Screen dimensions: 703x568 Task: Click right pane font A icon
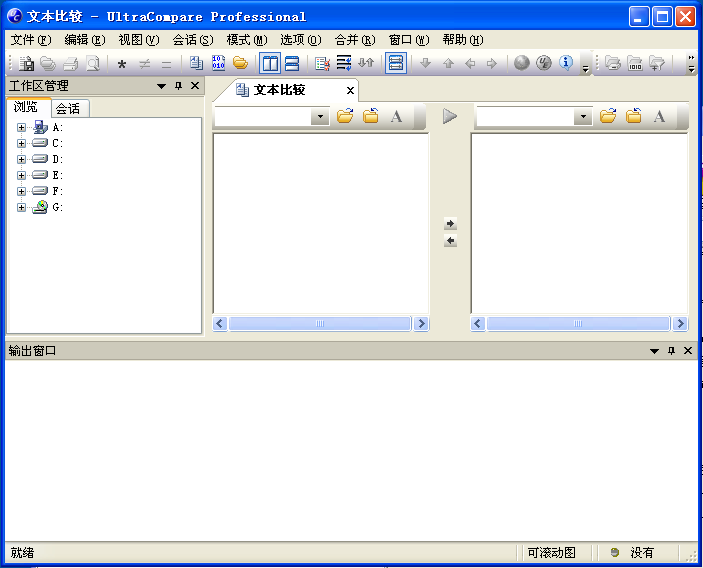(x=659, y=117)
